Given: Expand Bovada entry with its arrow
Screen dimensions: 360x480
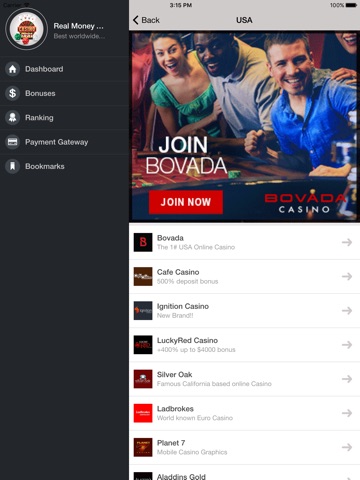Looking at the screenshot, I should [347, 242].
